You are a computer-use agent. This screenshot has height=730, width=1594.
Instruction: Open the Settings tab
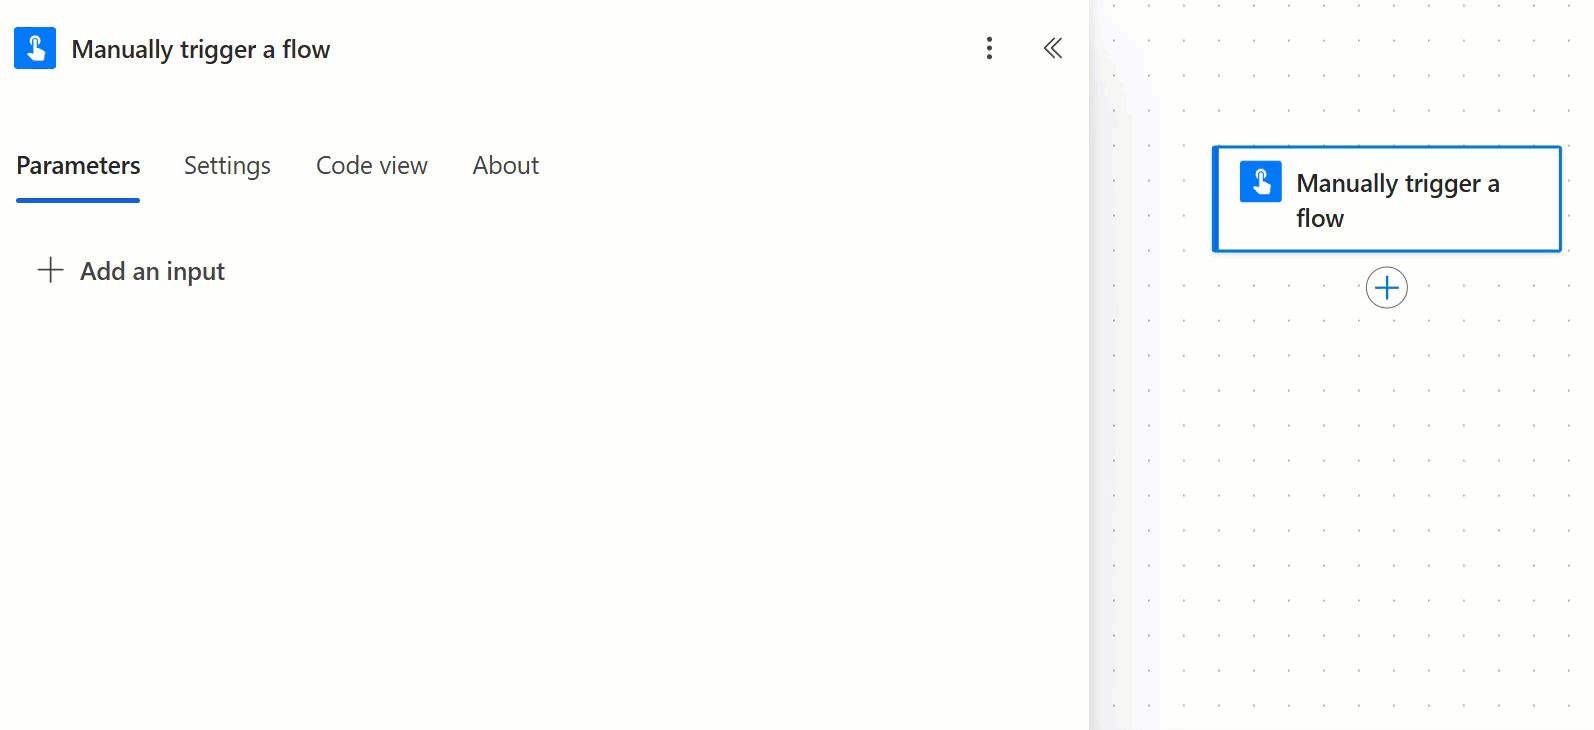[x=227, y=165]
